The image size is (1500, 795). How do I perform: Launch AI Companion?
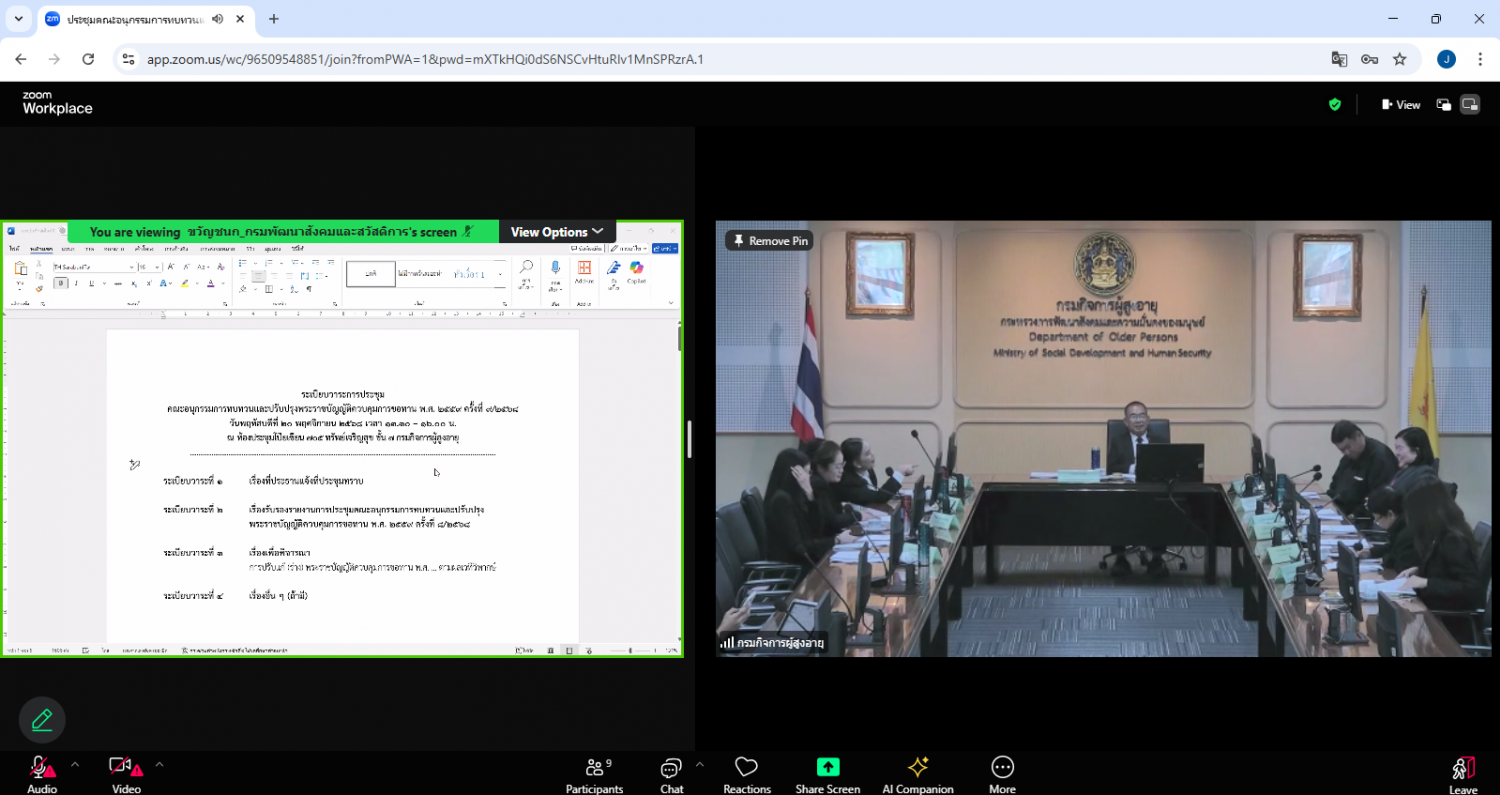coord(917,774)
